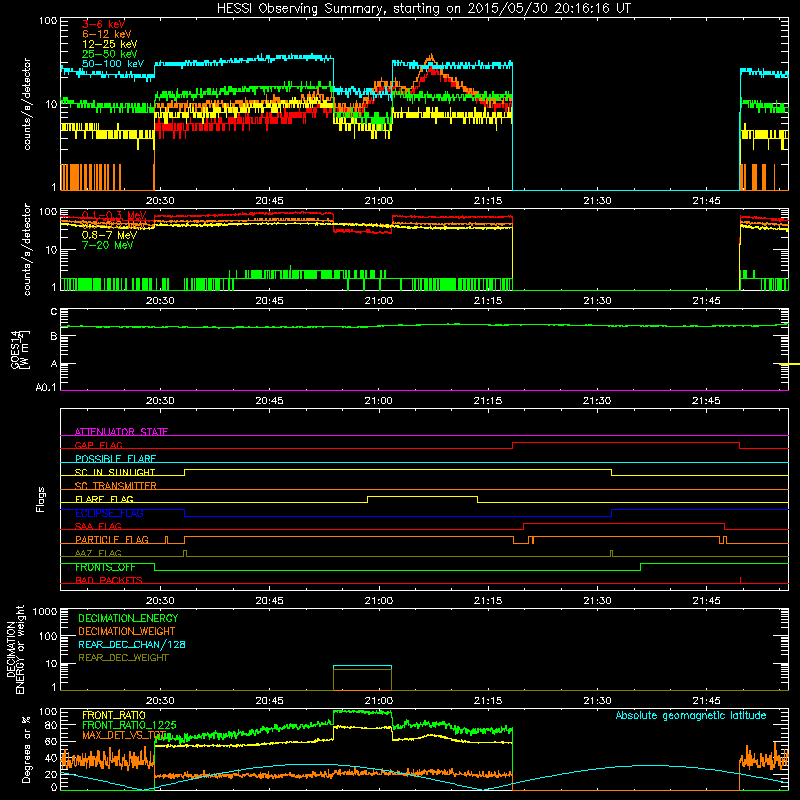Screen dimensions: 800x800
Task: Click the GOES14 axis label
Action: pyautogui.click(x=20, y=349)
